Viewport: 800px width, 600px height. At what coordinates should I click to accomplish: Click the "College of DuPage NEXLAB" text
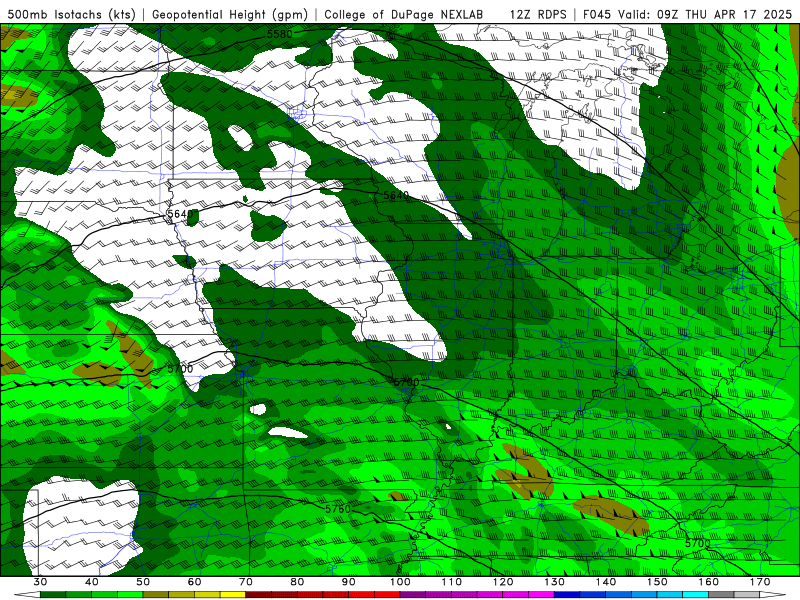[403, 14]
